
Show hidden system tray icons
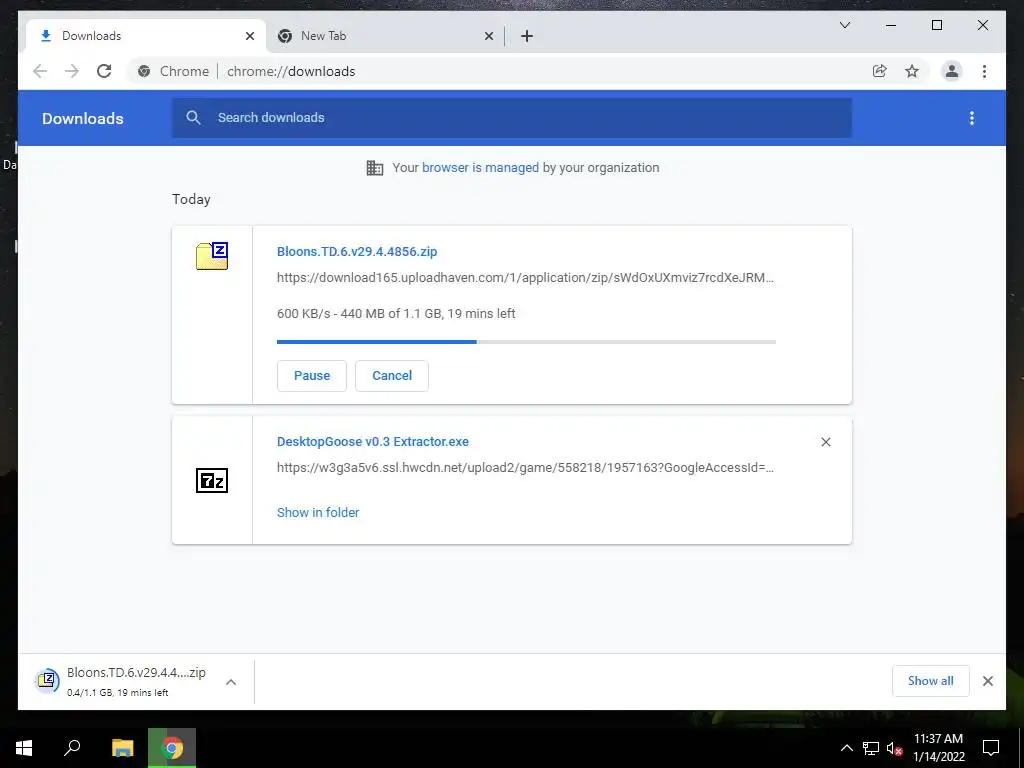[x=846, y=748]
